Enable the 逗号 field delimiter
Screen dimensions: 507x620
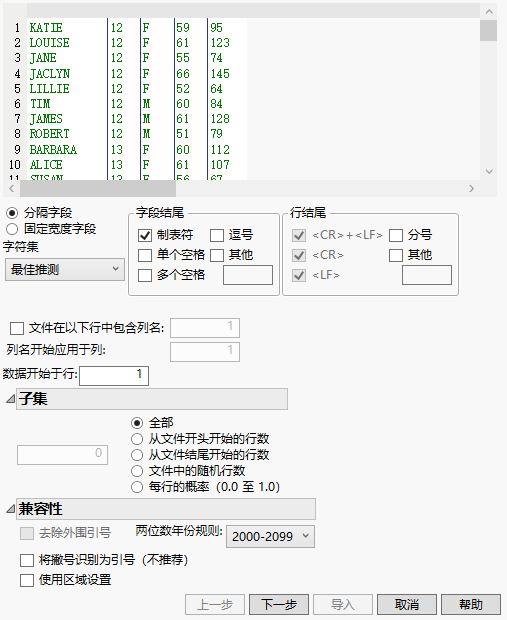point(217,235)
